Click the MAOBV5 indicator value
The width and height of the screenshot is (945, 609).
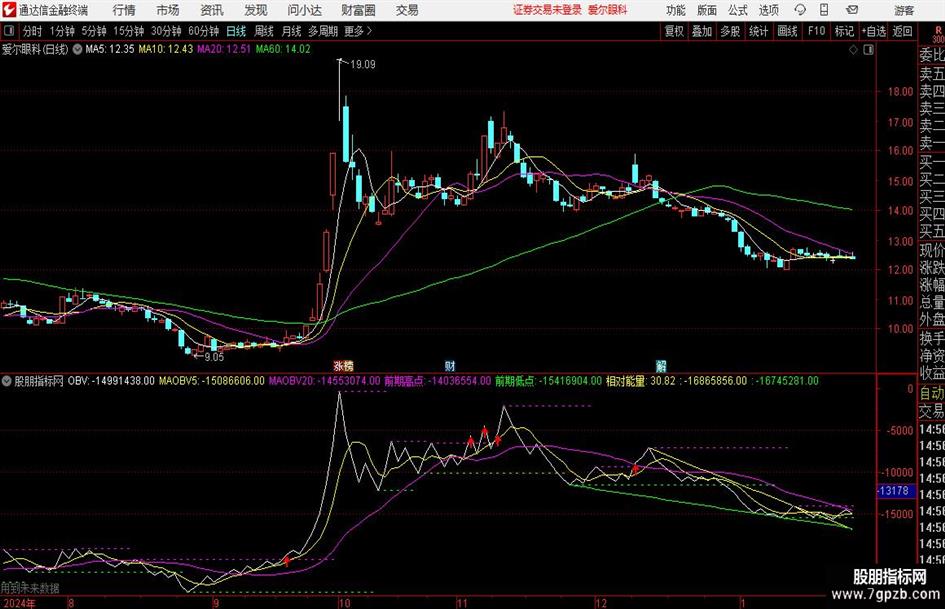[x=212, y=381]
